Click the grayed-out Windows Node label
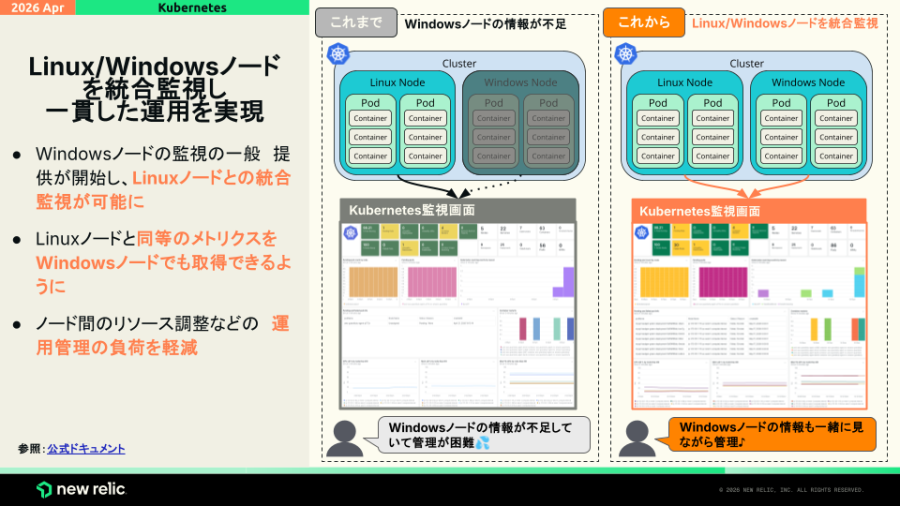900x506 pixels. click(x=520, y=83)
